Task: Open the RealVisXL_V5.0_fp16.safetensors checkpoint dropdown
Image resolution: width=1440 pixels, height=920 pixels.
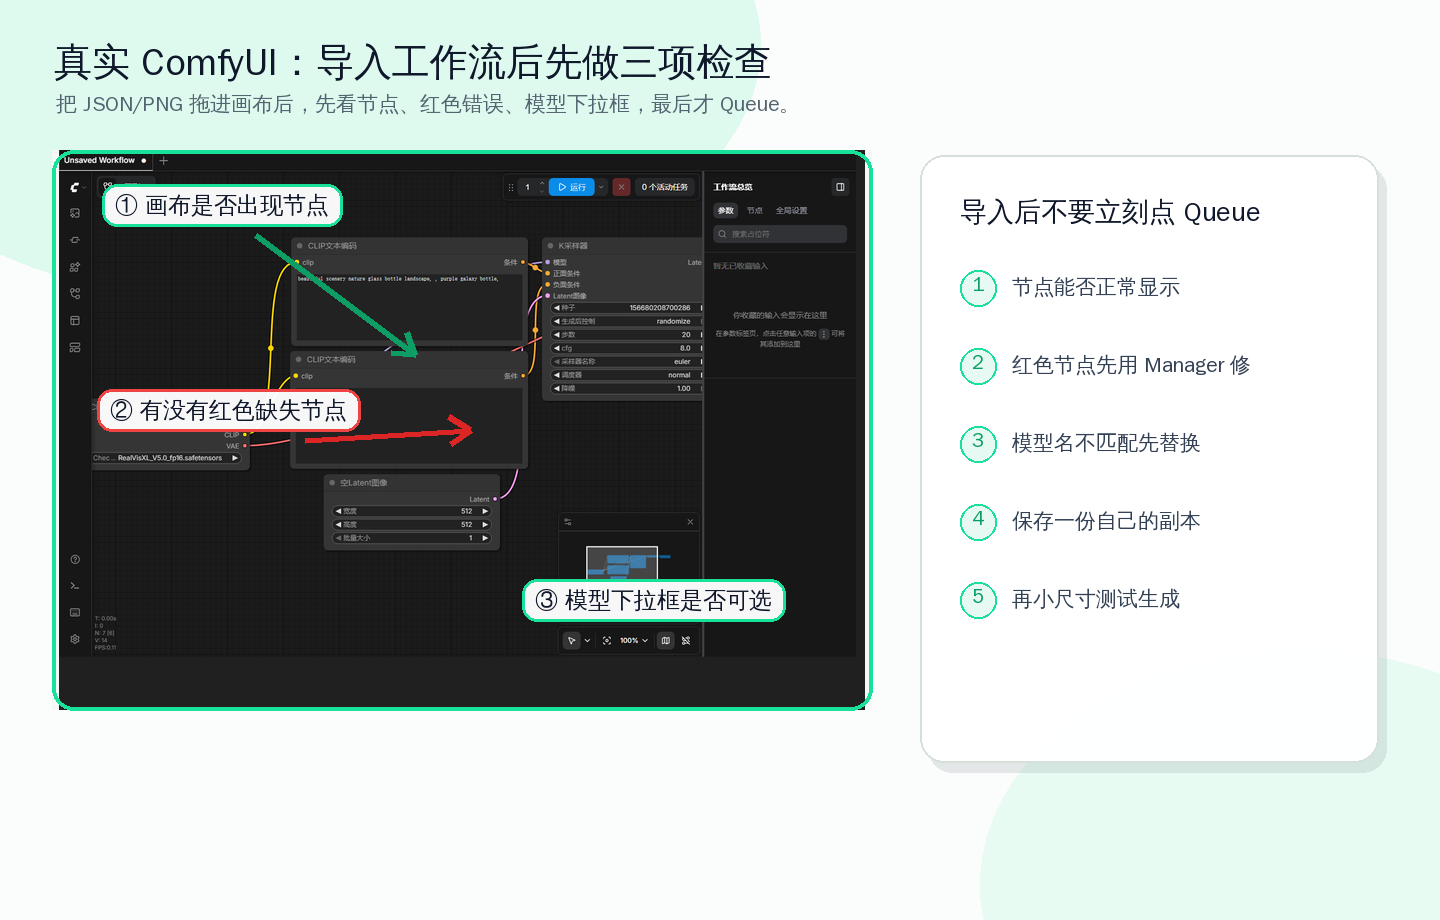Action: click(x=166, y=458)
